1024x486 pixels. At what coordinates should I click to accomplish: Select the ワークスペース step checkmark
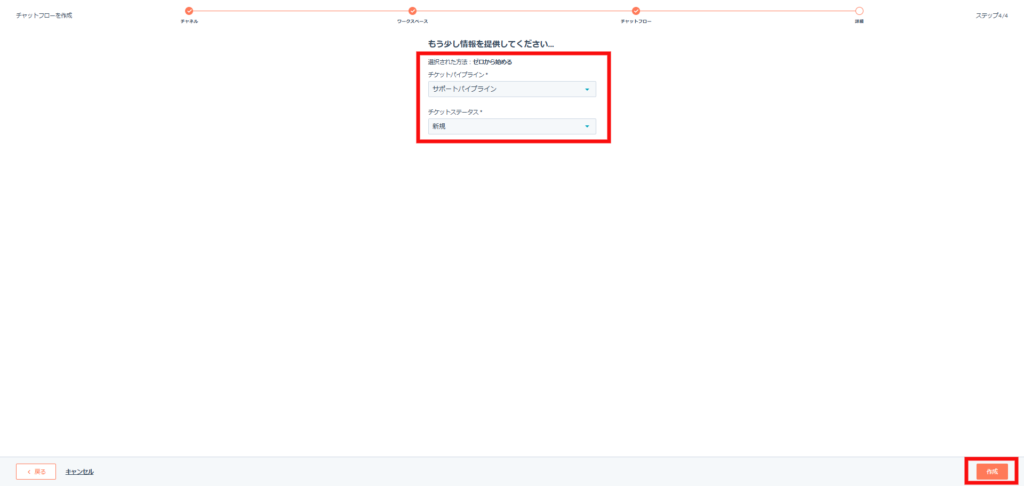413,11
